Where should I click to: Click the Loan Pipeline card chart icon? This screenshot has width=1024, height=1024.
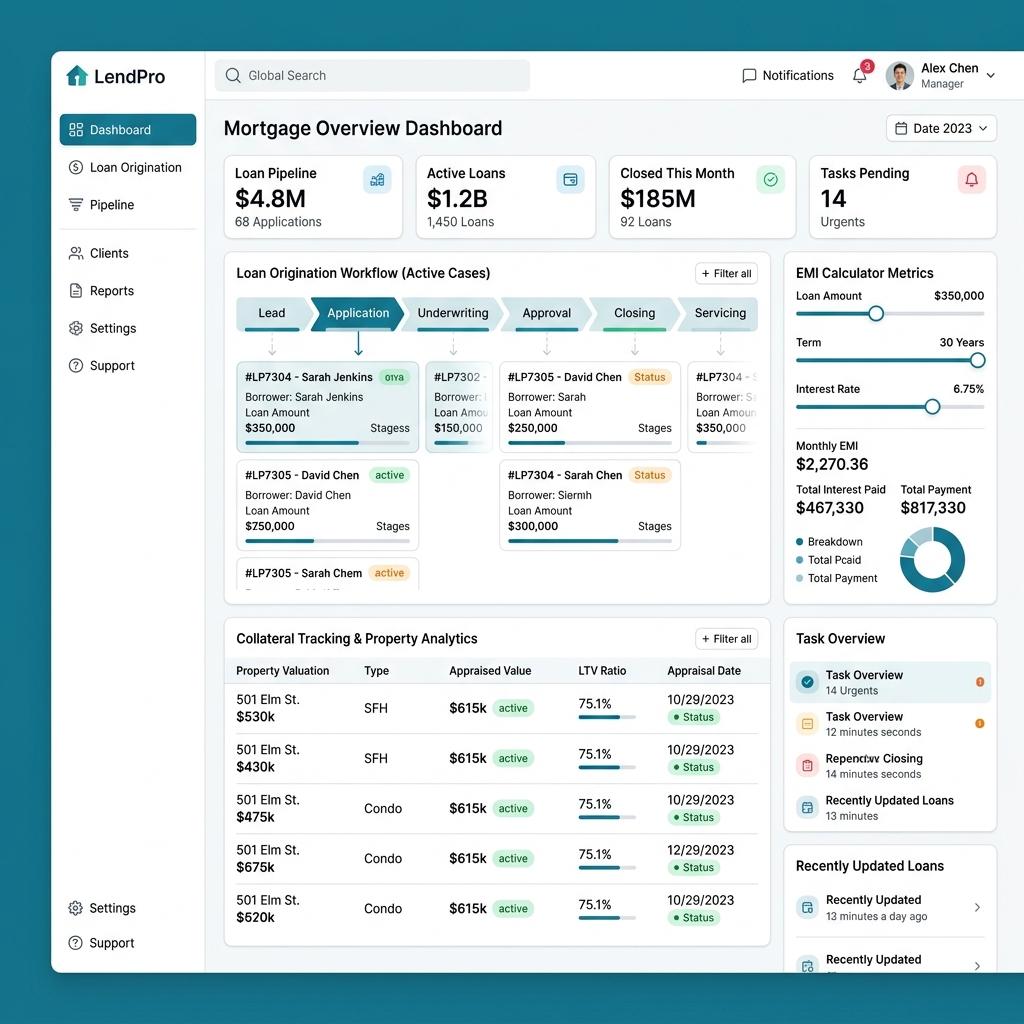[377, 180]
